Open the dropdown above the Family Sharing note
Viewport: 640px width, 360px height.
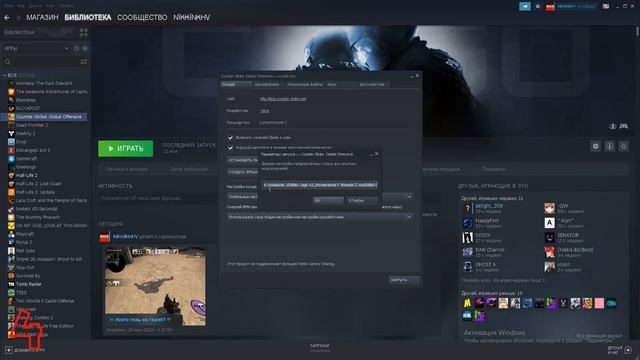click(x=319, y=217)
